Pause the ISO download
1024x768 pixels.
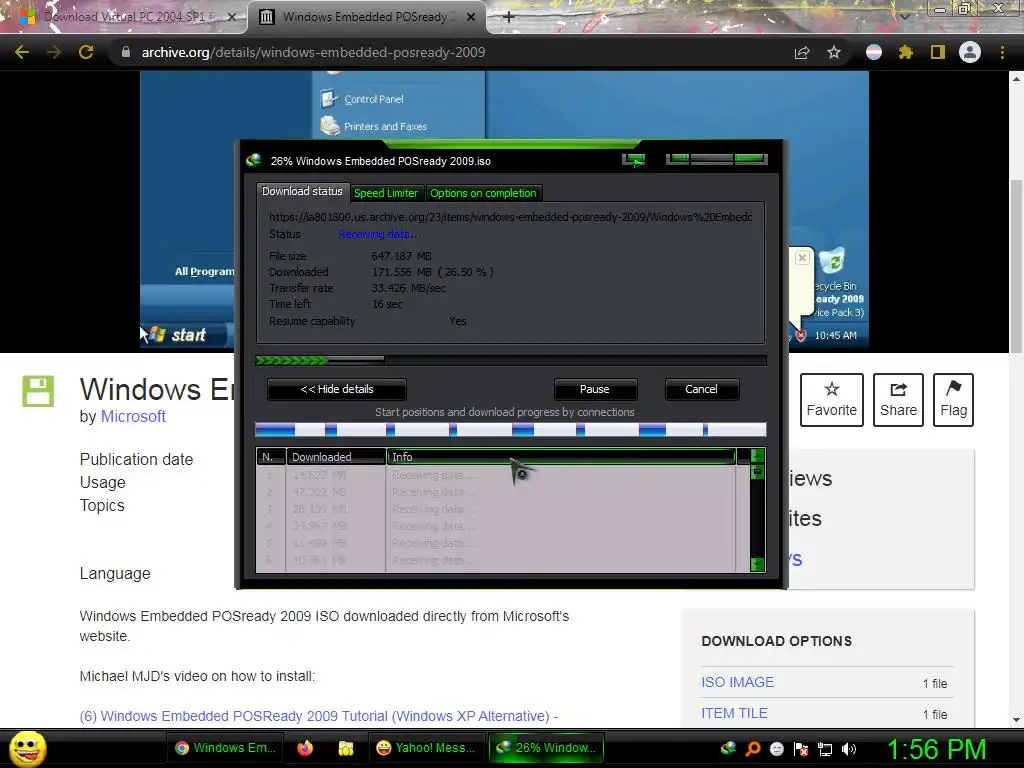click(595, 389)
